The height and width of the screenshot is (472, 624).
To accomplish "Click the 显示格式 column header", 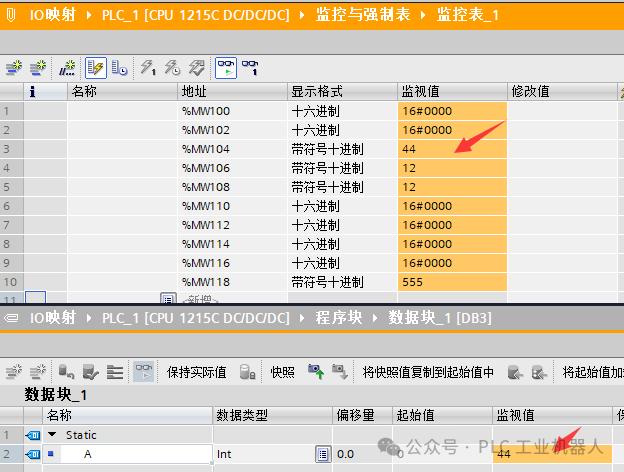I will [342, 92].
